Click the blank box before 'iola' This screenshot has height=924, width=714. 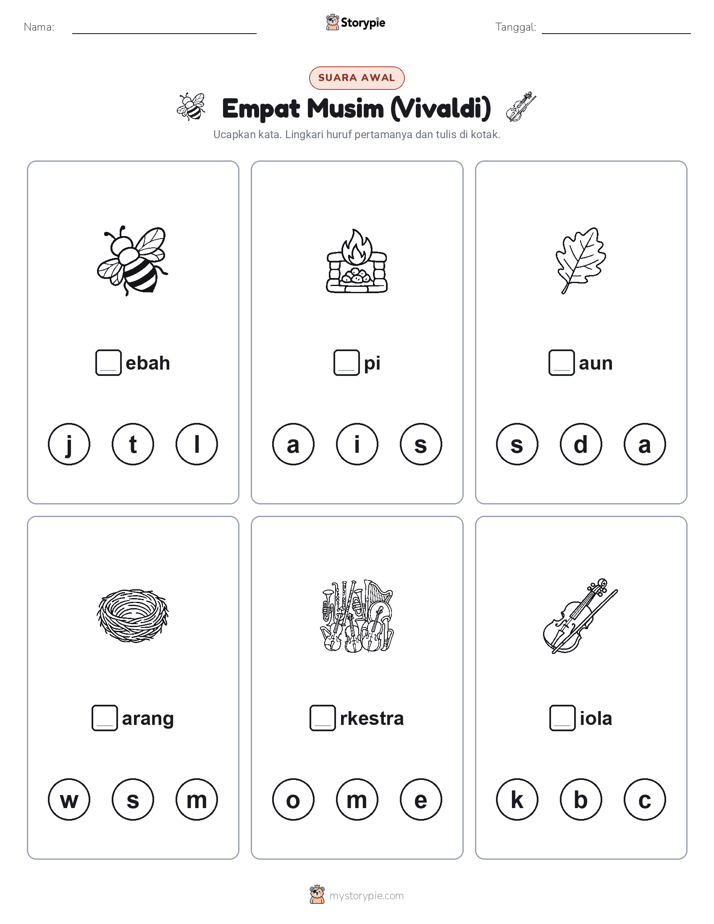coord(562,718)
